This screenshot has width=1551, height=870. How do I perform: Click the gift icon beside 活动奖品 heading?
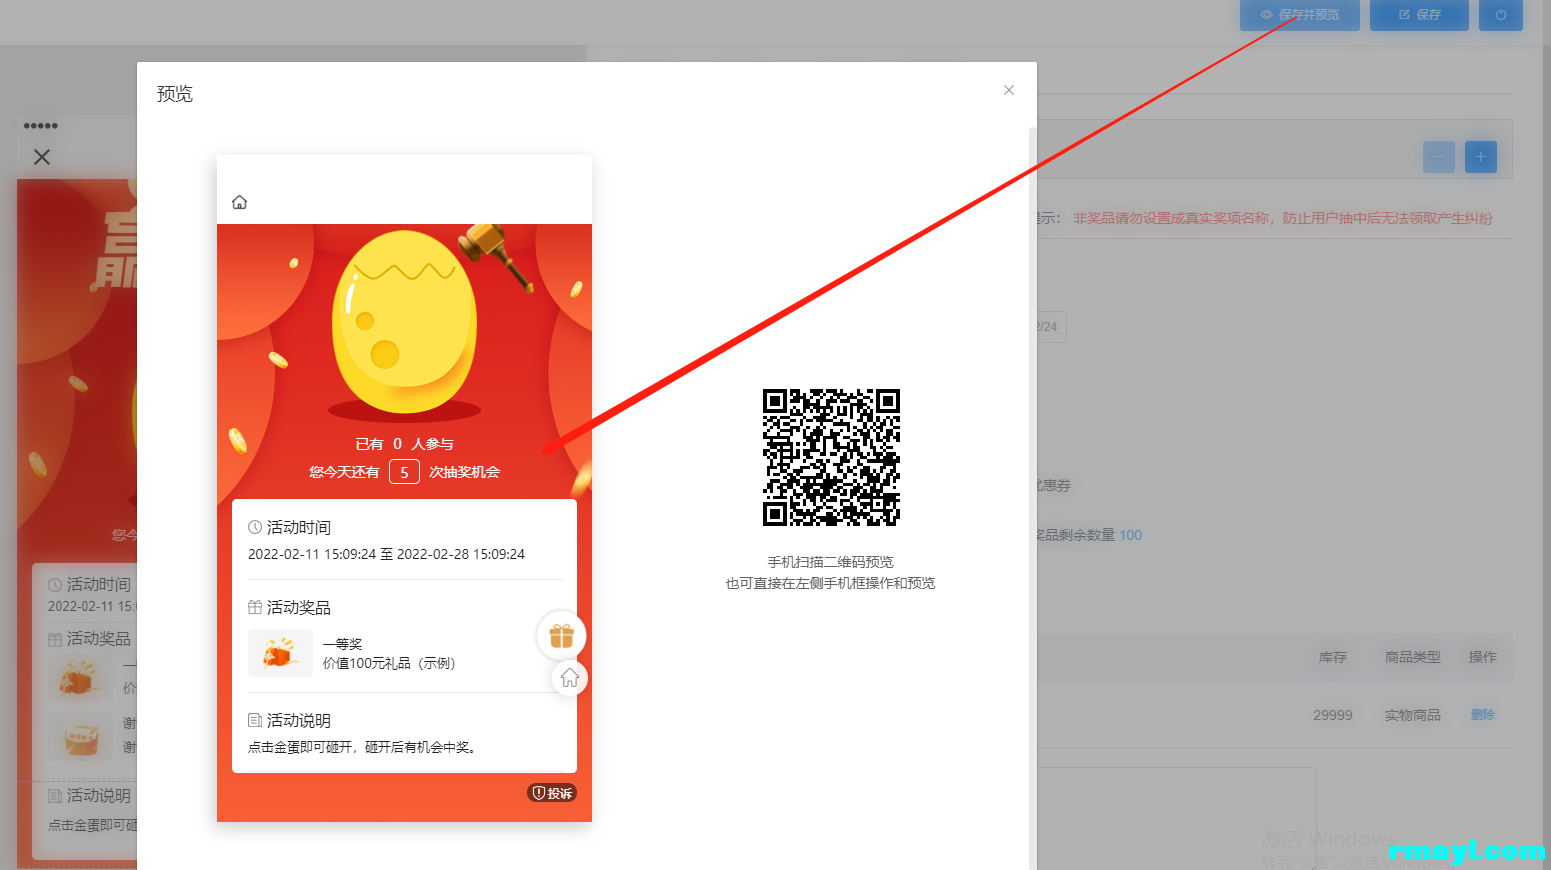(255, 607)
